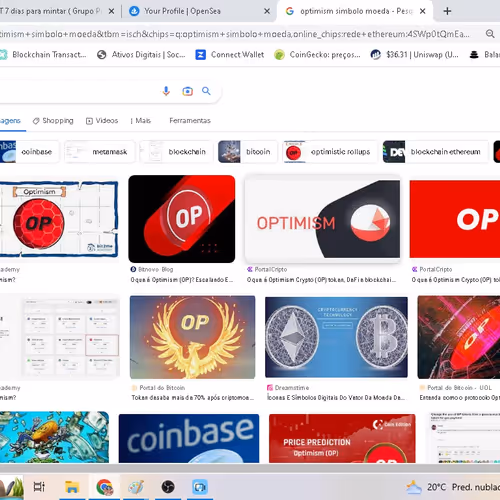Open the Task View taskbar icon

tap(39, 487)
